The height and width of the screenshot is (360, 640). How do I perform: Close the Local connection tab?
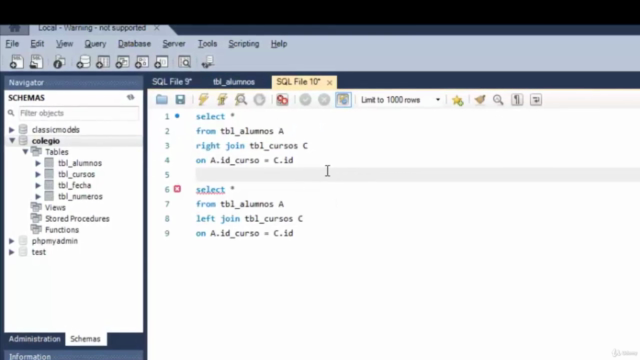coord(157,28)
